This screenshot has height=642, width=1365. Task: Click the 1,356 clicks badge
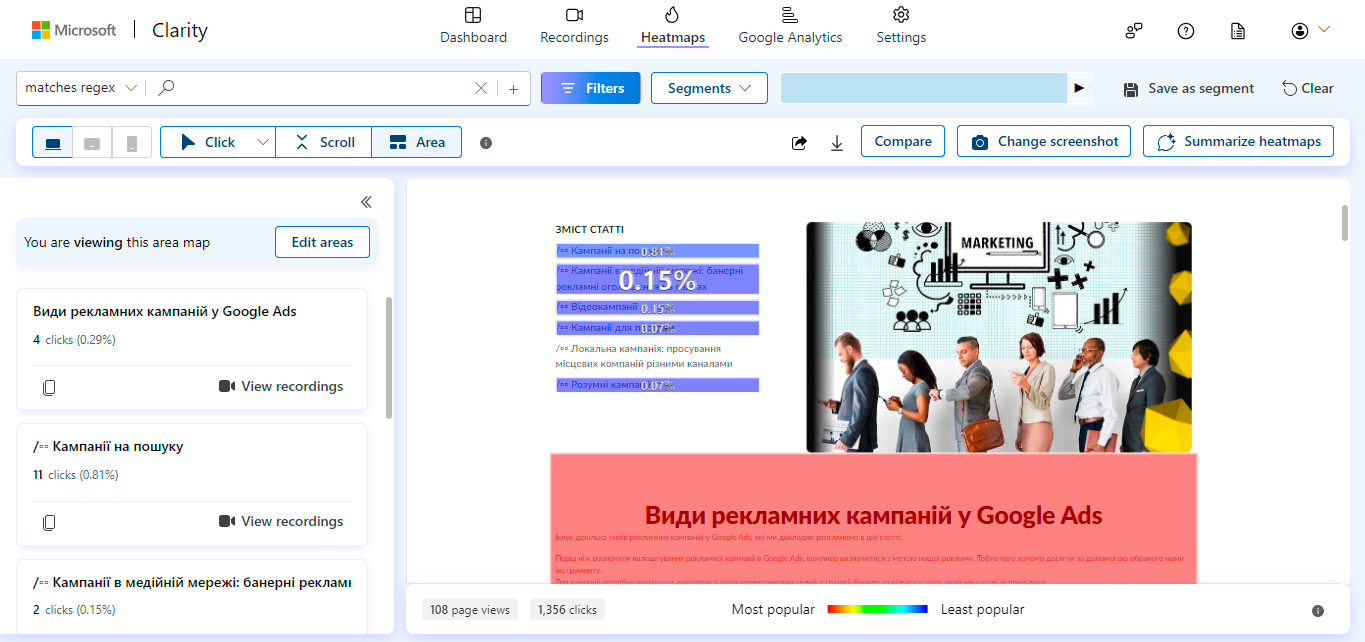point(567,610)
